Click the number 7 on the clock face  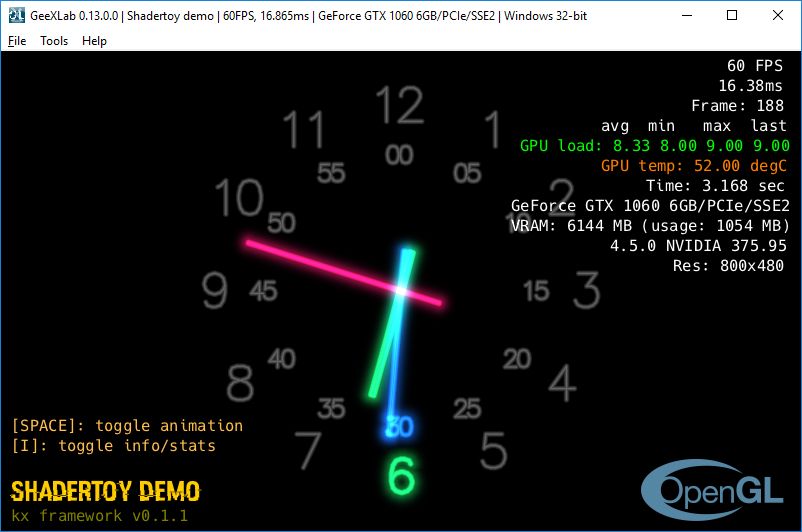tap(308, 450)
